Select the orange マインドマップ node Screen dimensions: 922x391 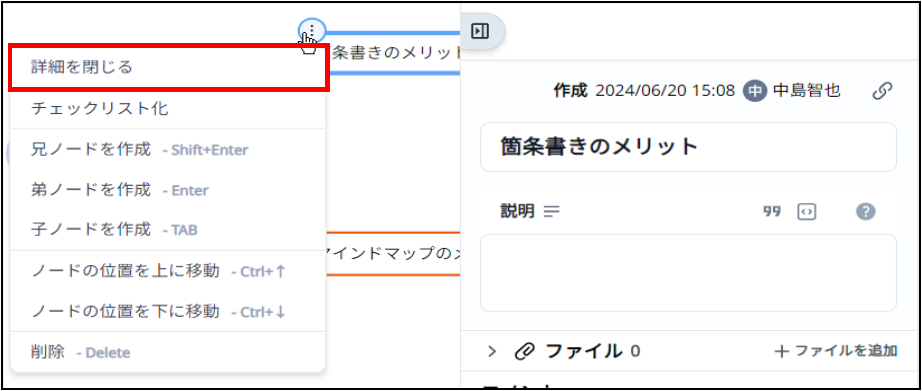coord(393,253)
